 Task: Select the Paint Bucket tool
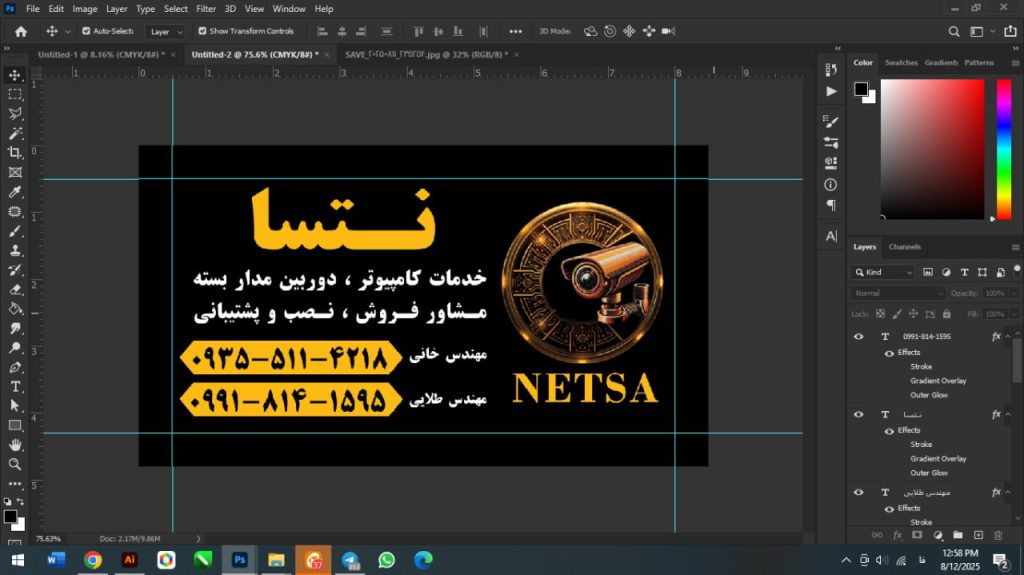14,309
